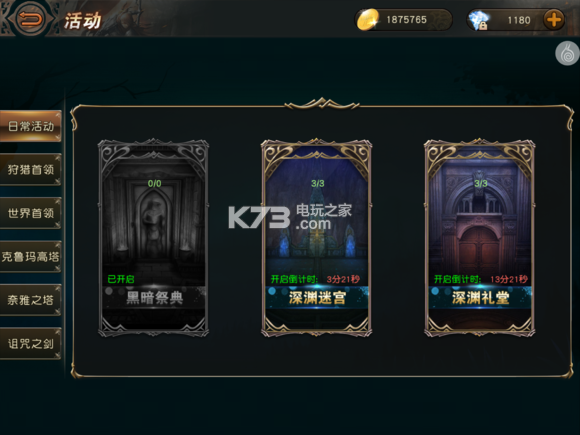Viewport: 580px width, 435px height.
Task: Click the locked diamond currency icon
Action: [x=479, y=20]
